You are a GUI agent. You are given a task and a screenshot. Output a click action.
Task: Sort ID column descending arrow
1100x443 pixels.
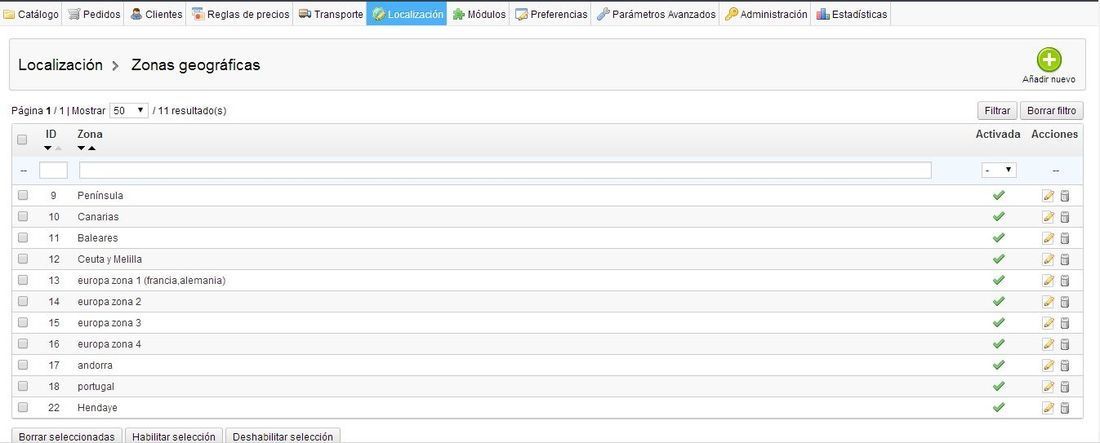pos(48,148)
